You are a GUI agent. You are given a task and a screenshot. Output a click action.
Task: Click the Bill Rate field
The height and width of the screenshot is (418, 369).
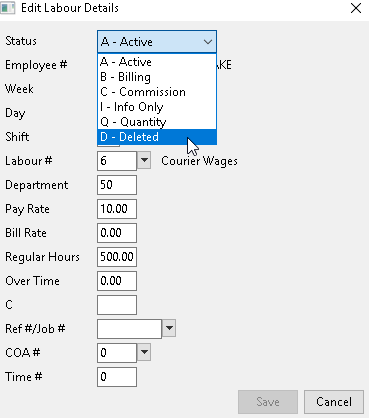coord(117,233)
